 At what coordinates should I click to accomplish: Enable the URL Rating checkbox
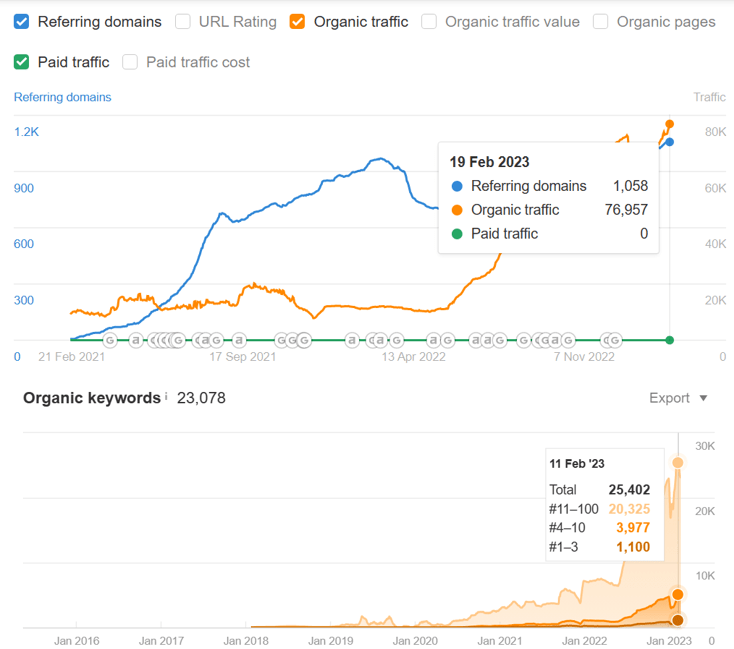pos(183,21)
